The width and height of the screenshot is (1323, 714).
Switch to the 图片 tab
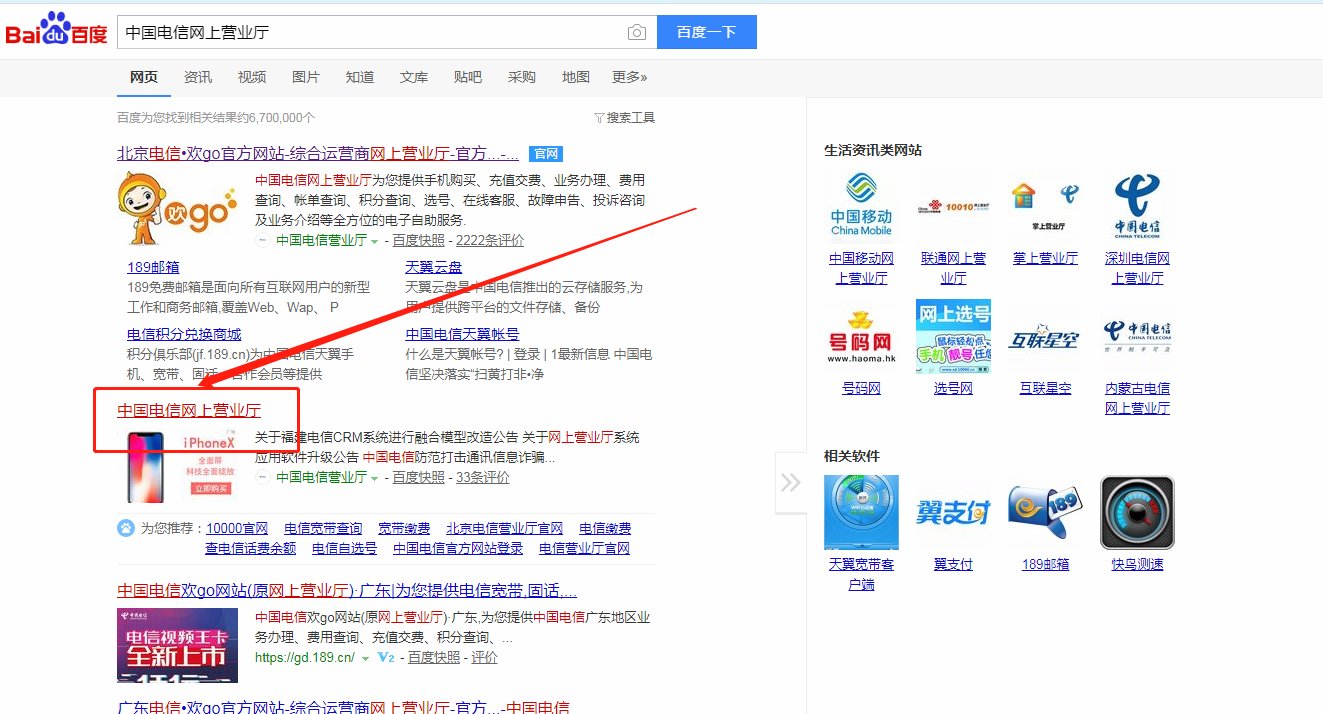point(305,77)
